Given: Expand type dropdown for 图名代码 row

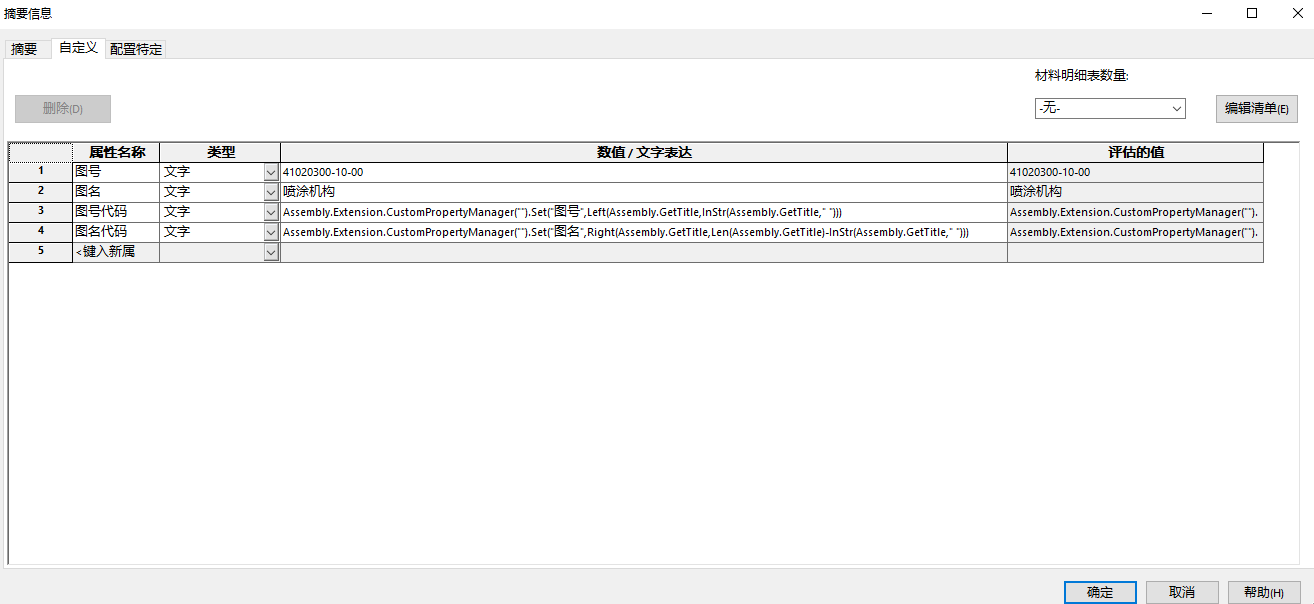Looking at the screenshot, I should coord(271,232).
